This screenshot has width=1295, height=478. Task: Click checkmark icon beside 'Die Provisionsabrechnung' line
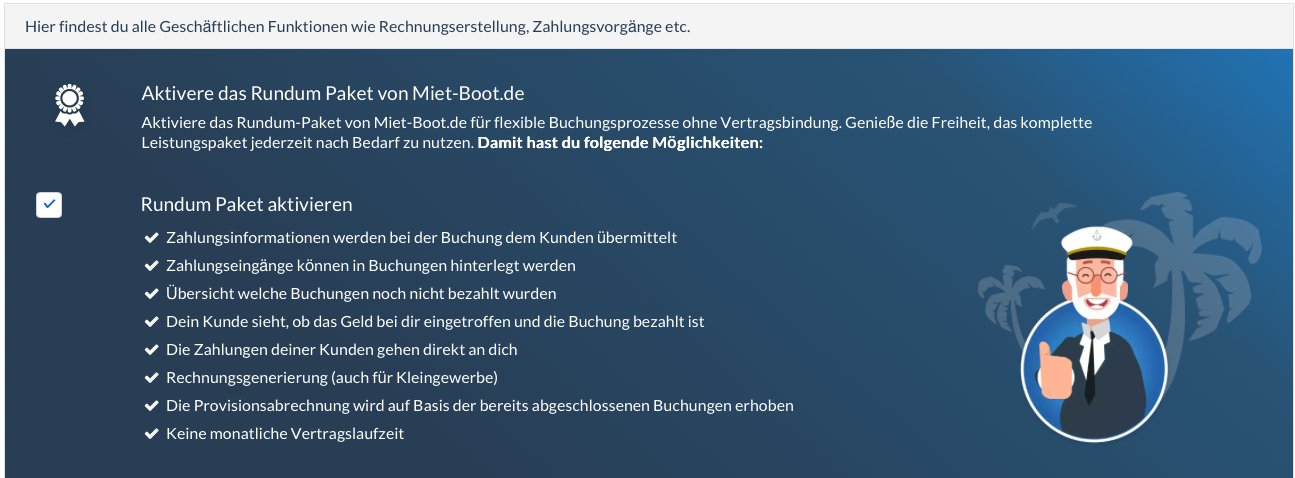point(152,406)
